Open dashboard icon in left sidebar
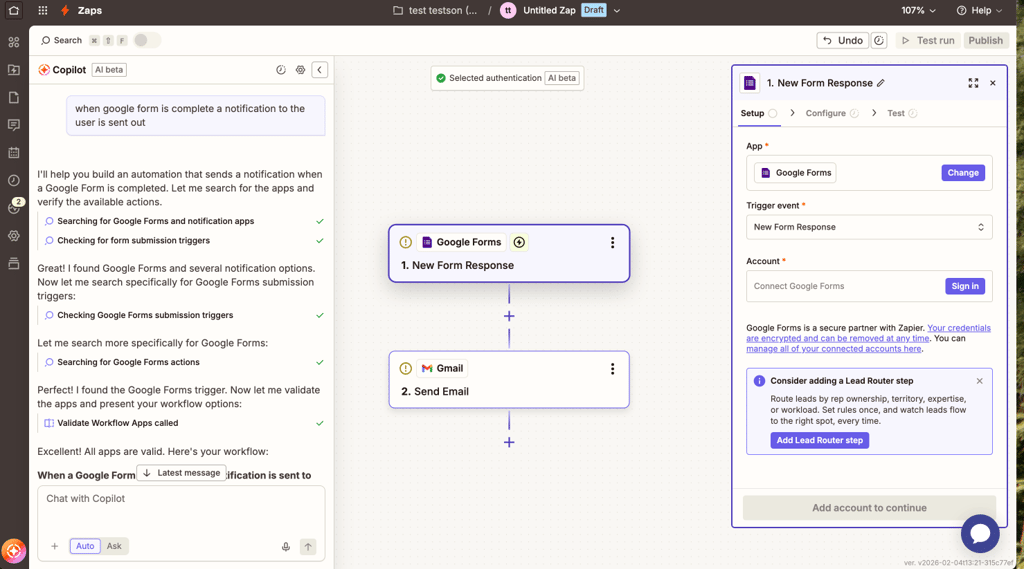The height and width of the screenshot is (569, 1024). [x=14, y=42]
